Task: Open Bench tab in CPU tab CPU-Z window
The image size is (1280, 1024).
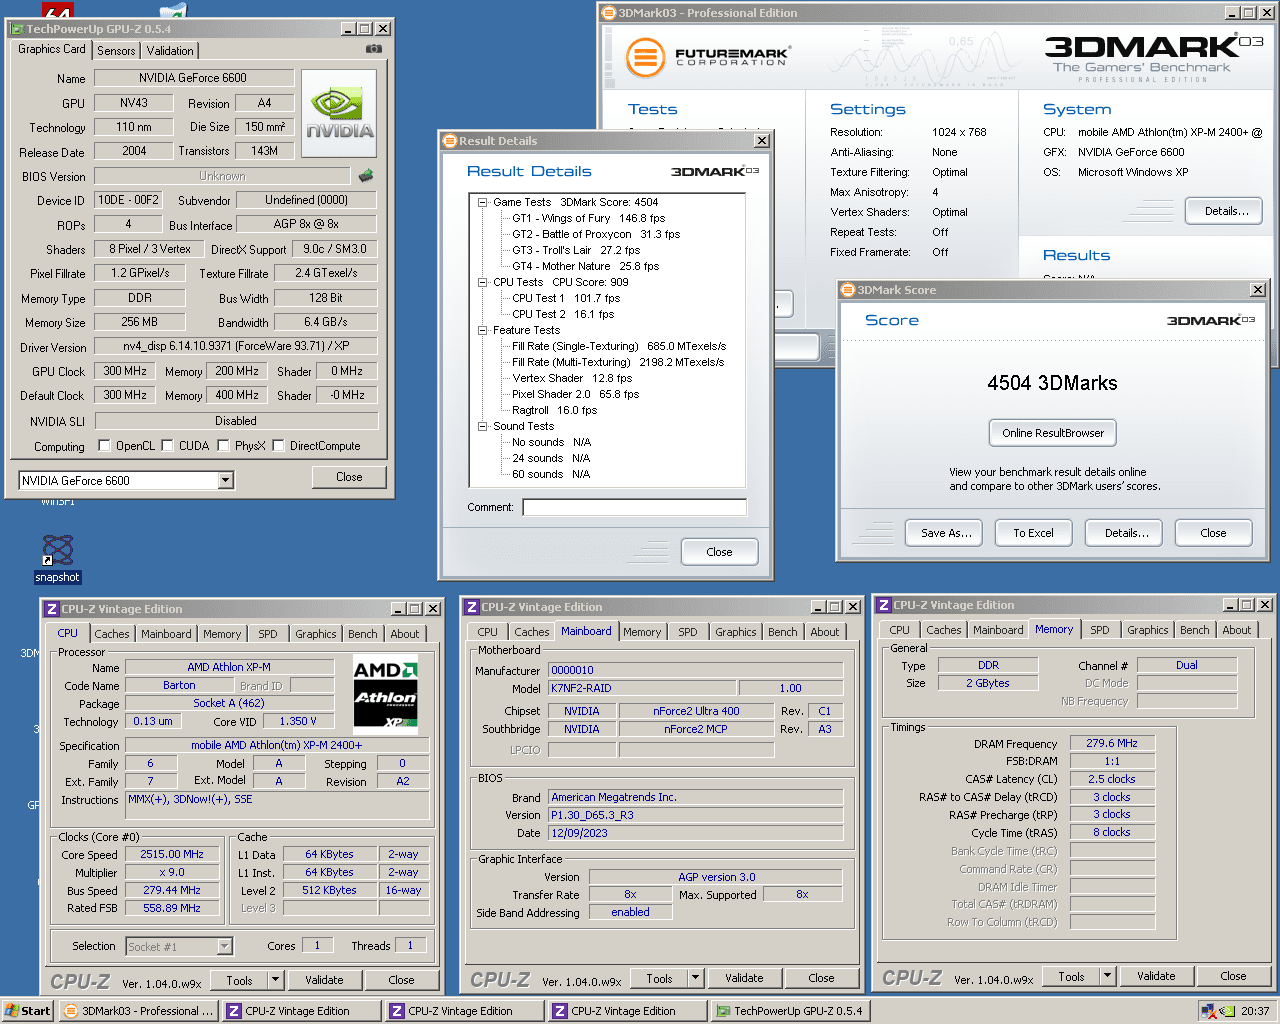Action: (x=363, y=634)
